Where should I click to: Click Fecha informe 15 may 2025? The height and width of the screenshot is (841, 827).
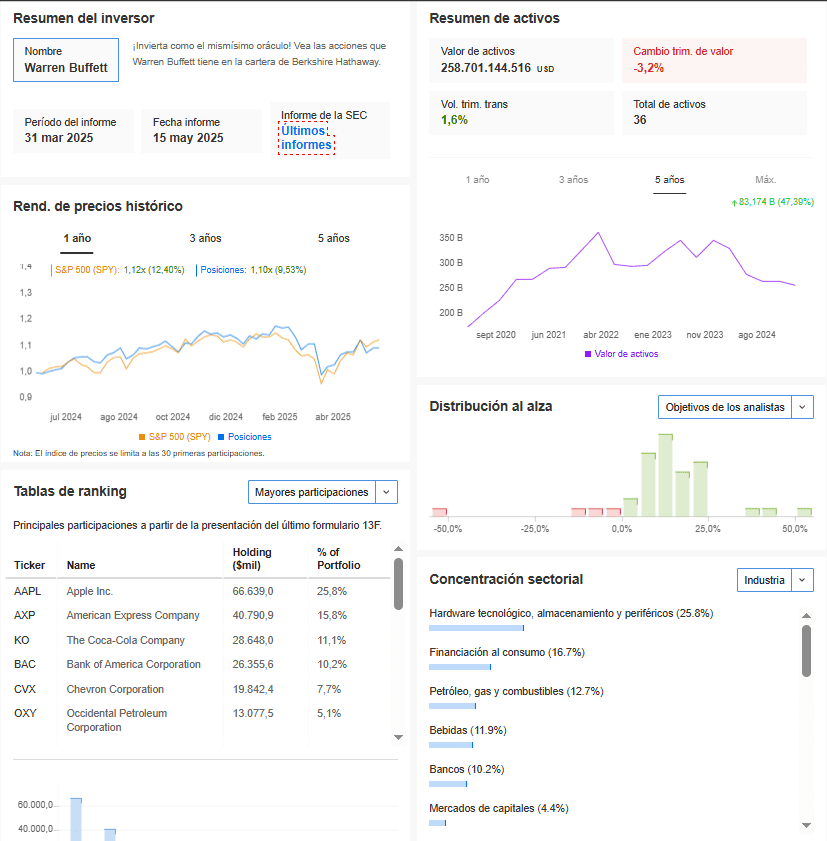click(201, 130)
